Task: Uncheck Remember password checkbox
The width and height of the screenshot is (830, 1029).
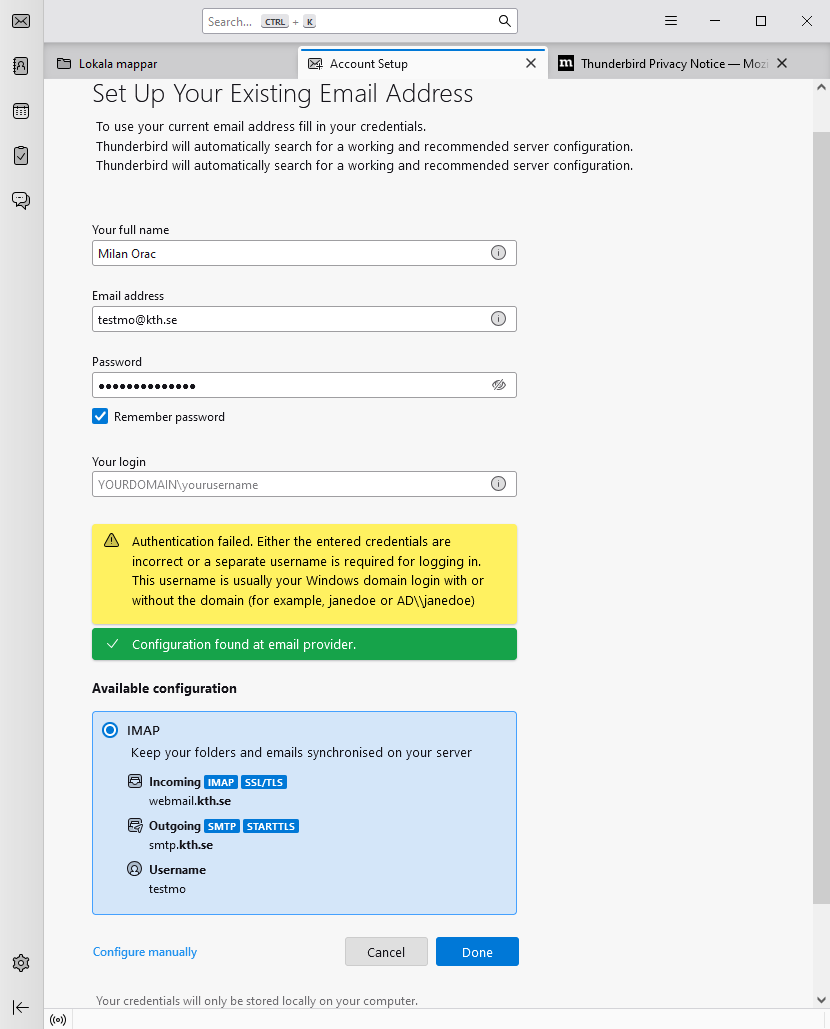Action: tap(100, 416)
